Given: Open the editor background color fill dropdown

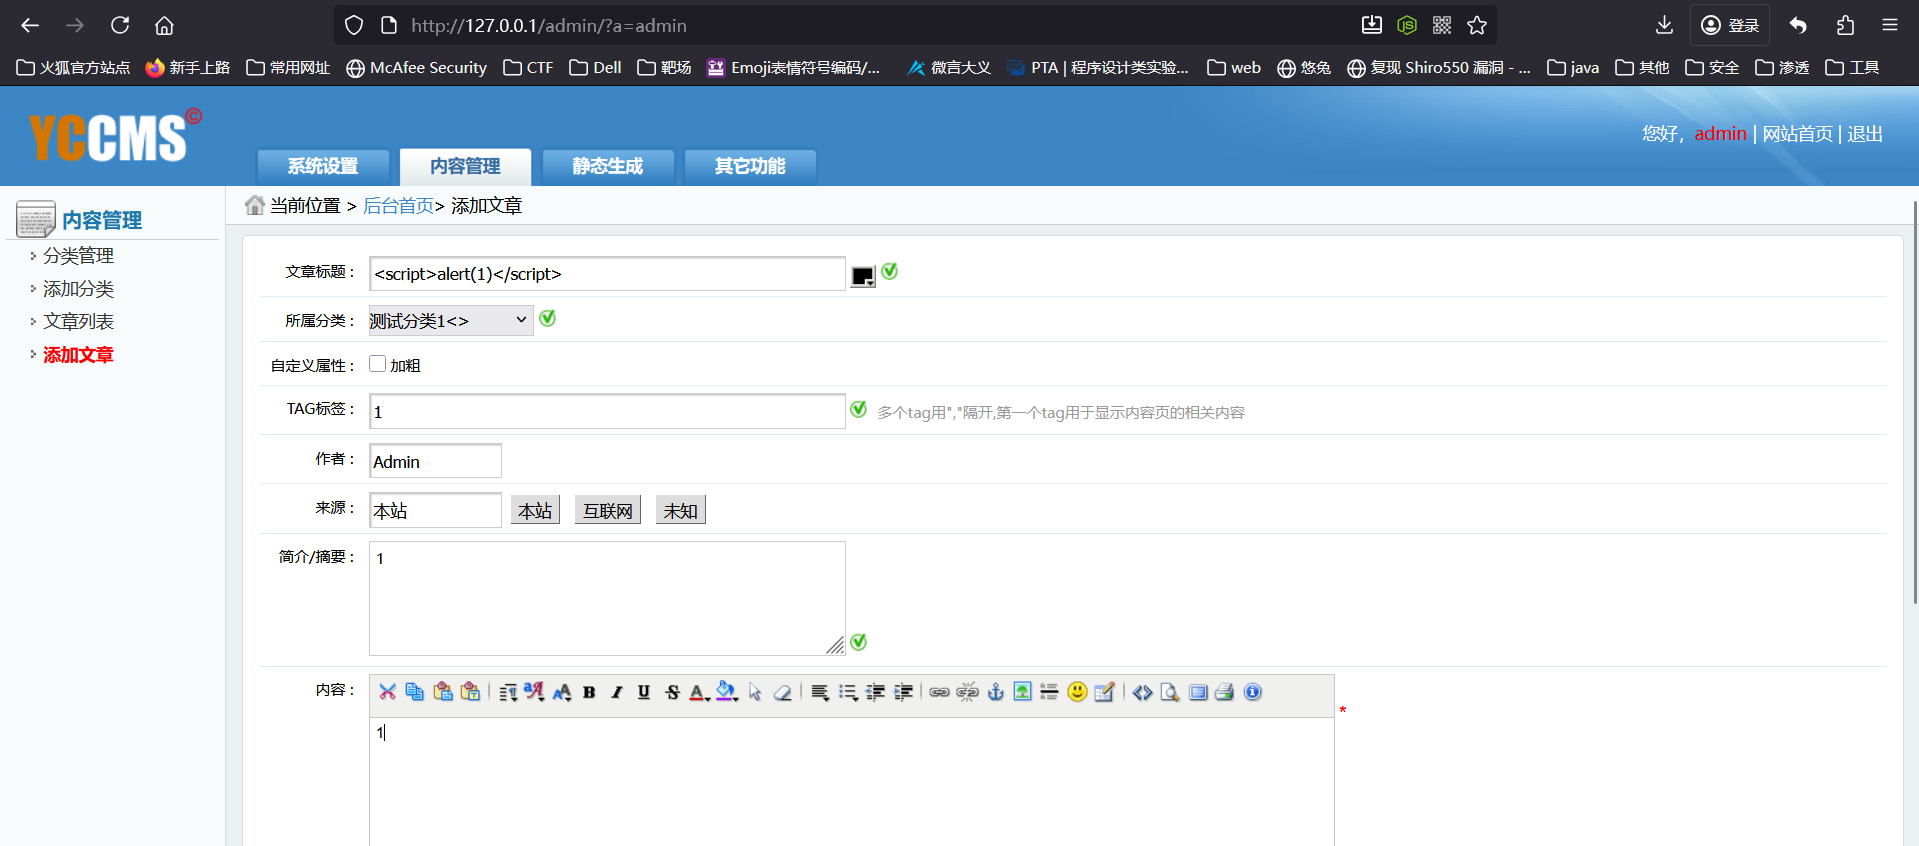Looking at the screenshot, I should point(727,692).
